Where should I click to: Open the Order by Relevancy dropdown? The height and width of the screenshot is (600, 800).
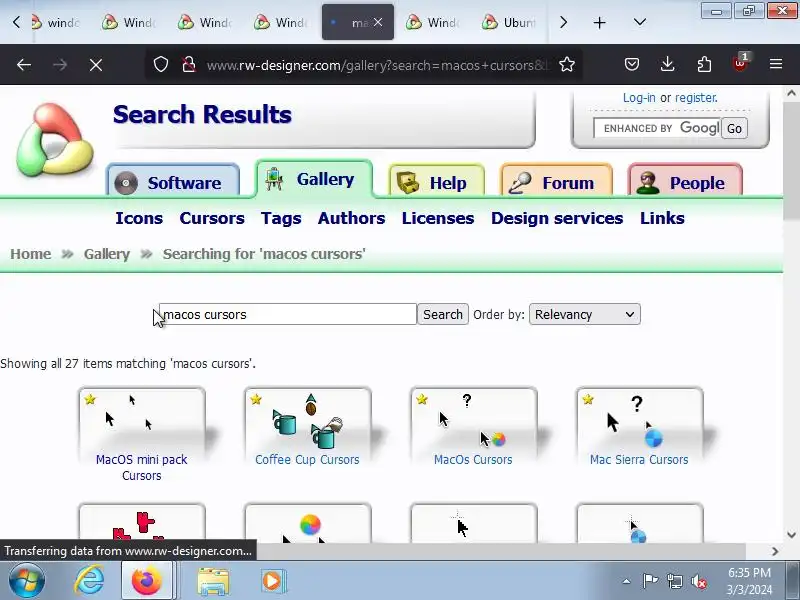tap(585, 314)
